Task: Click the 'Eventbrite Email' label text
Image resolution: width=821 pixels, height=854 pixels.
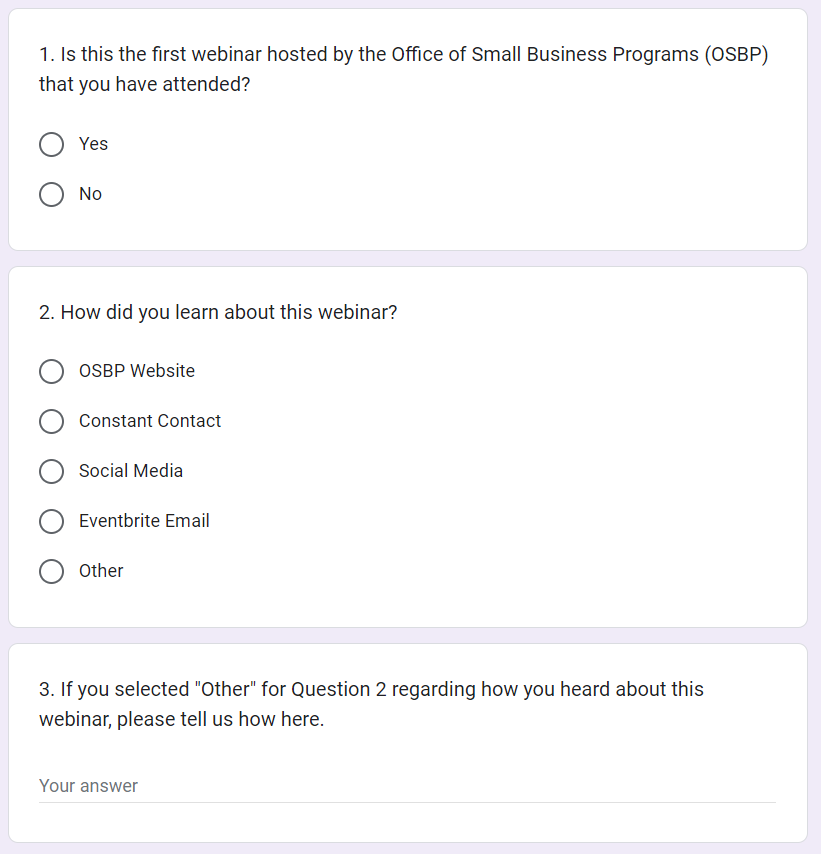Action: point(144,521)
